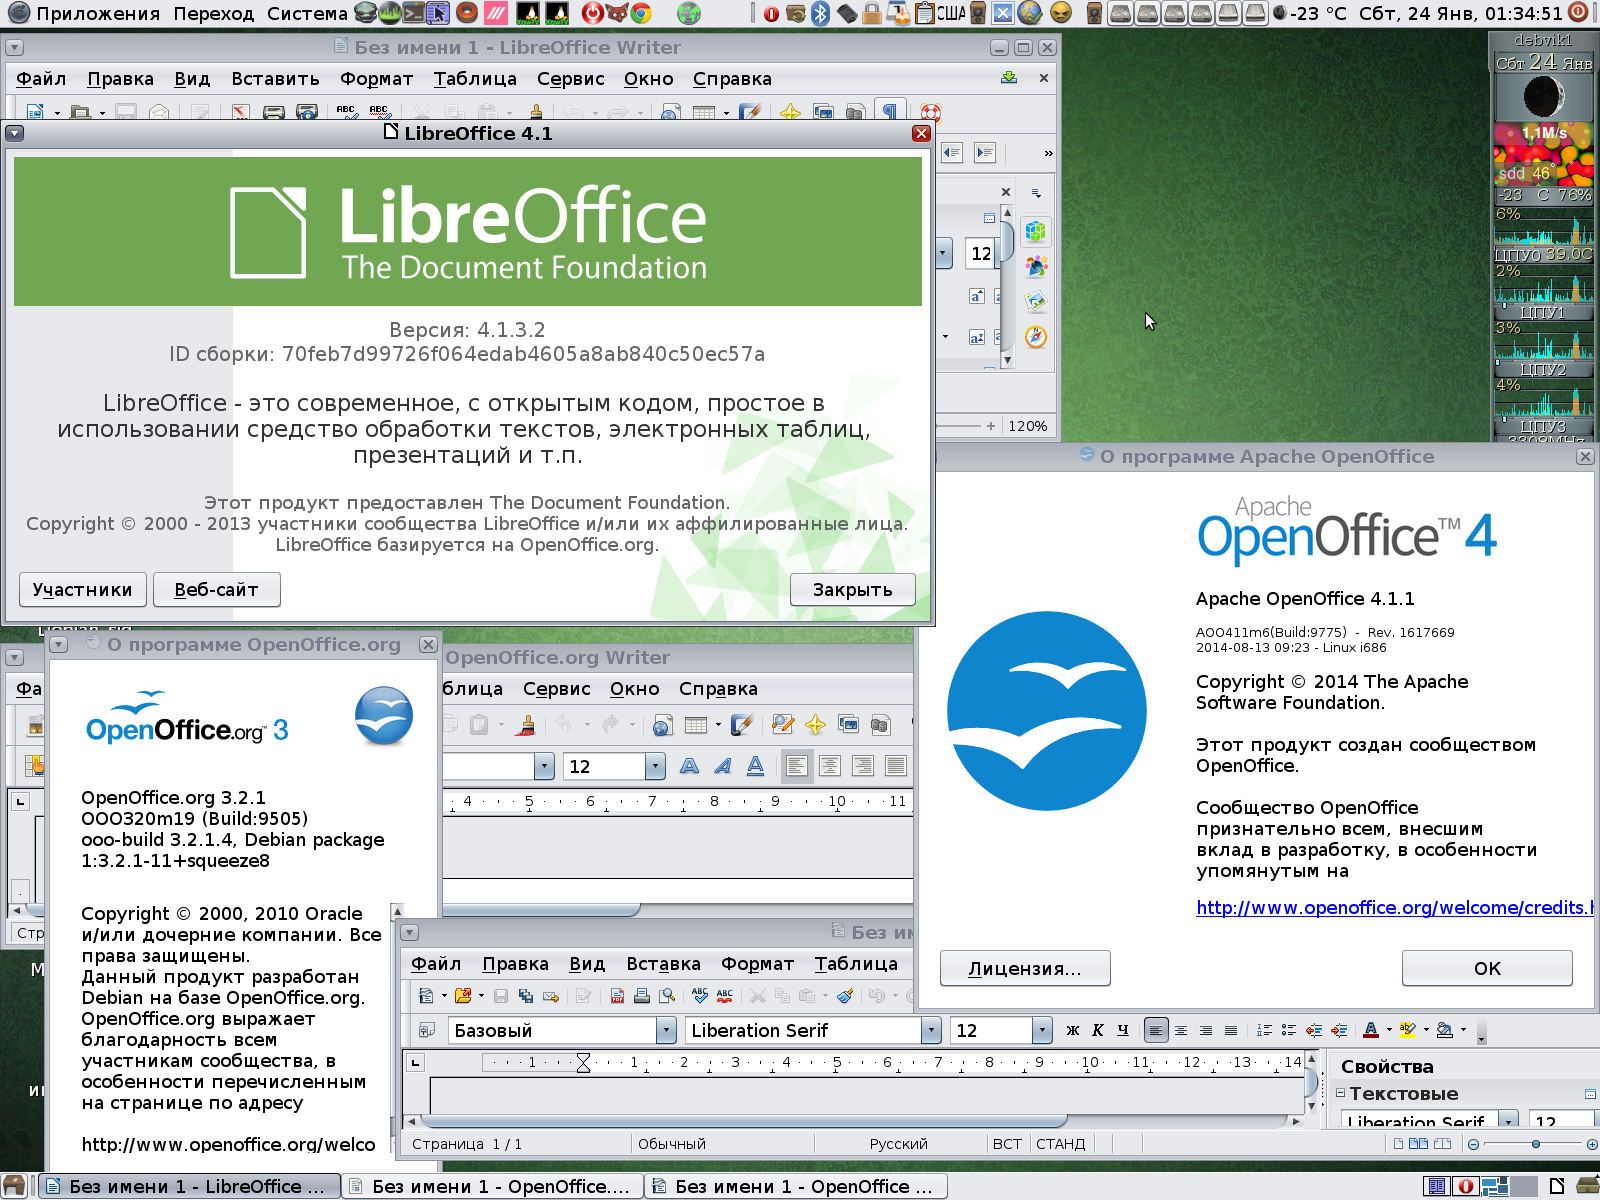Insert table icon in OpenOffice.org Writer toolbar
1600x1200 pixels.
696,725
